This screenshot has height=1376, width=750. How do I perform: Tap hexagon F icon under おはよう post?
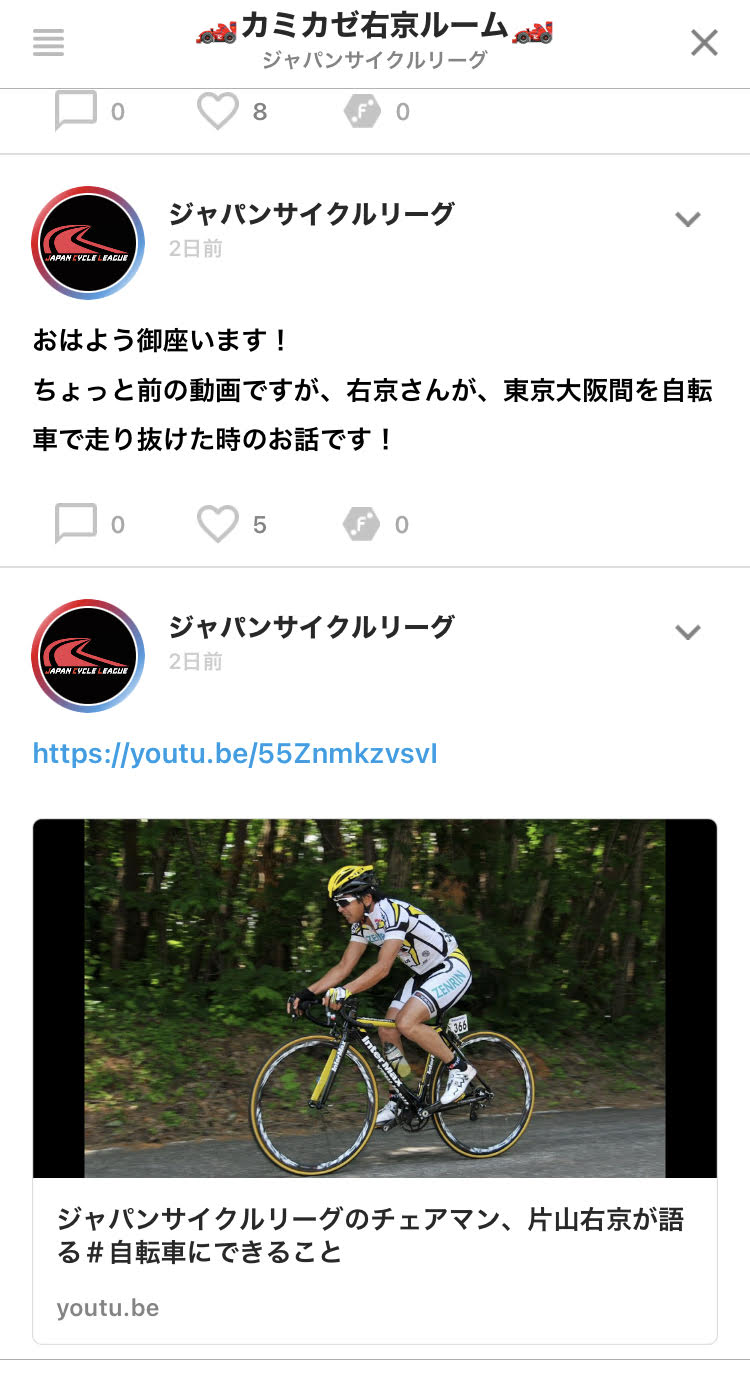(x=362, y=524)
